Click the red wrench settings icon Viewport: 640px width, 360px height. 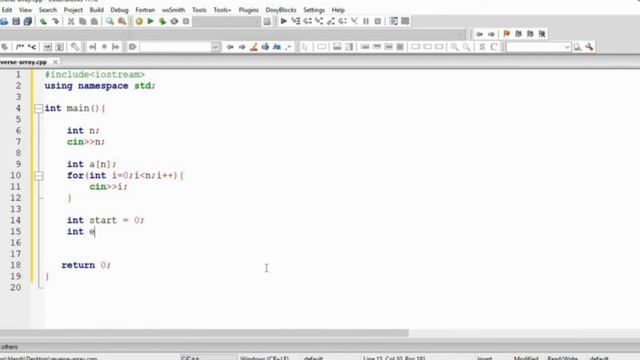(589, 47)
